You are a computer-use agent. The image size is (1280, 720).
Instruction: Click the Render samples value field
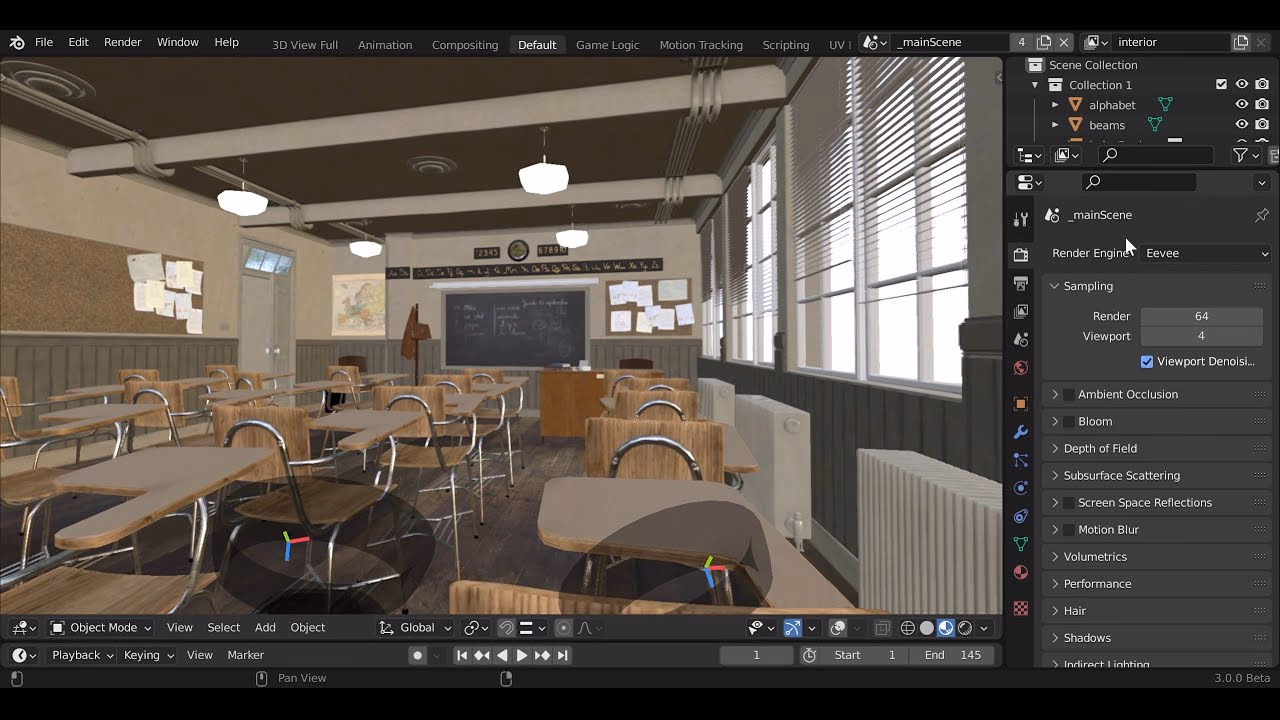click(1201, 316)
